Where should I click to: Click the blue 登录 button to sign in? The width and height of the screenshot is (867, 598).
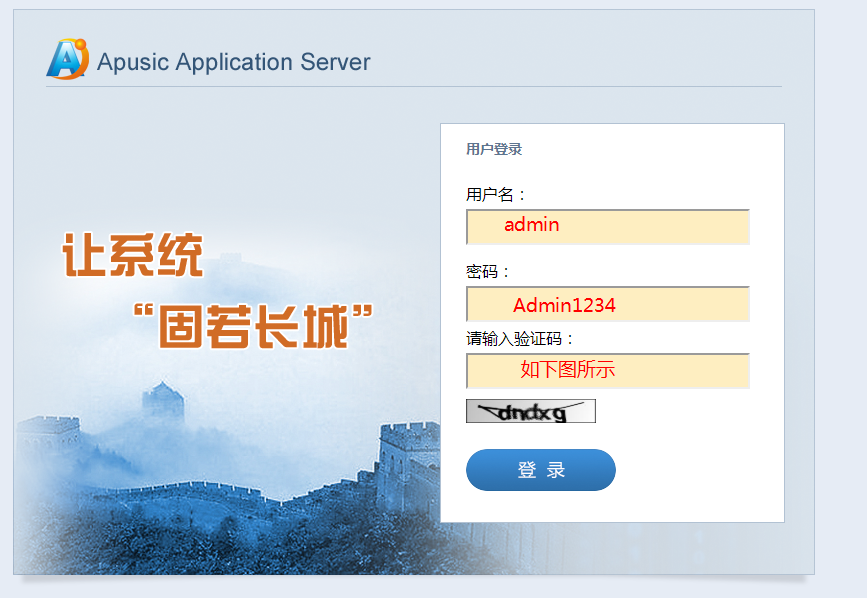(x=540, y=469)
